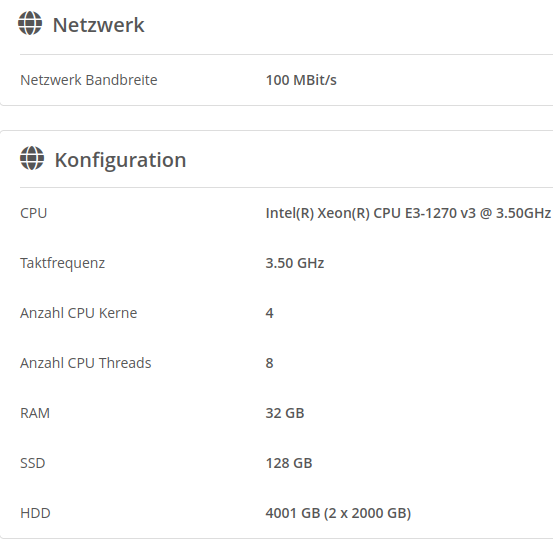The height and width of the screenshot is (539, 554).
Task: Select the 3.50 GHz clock value
Action: 295,263
